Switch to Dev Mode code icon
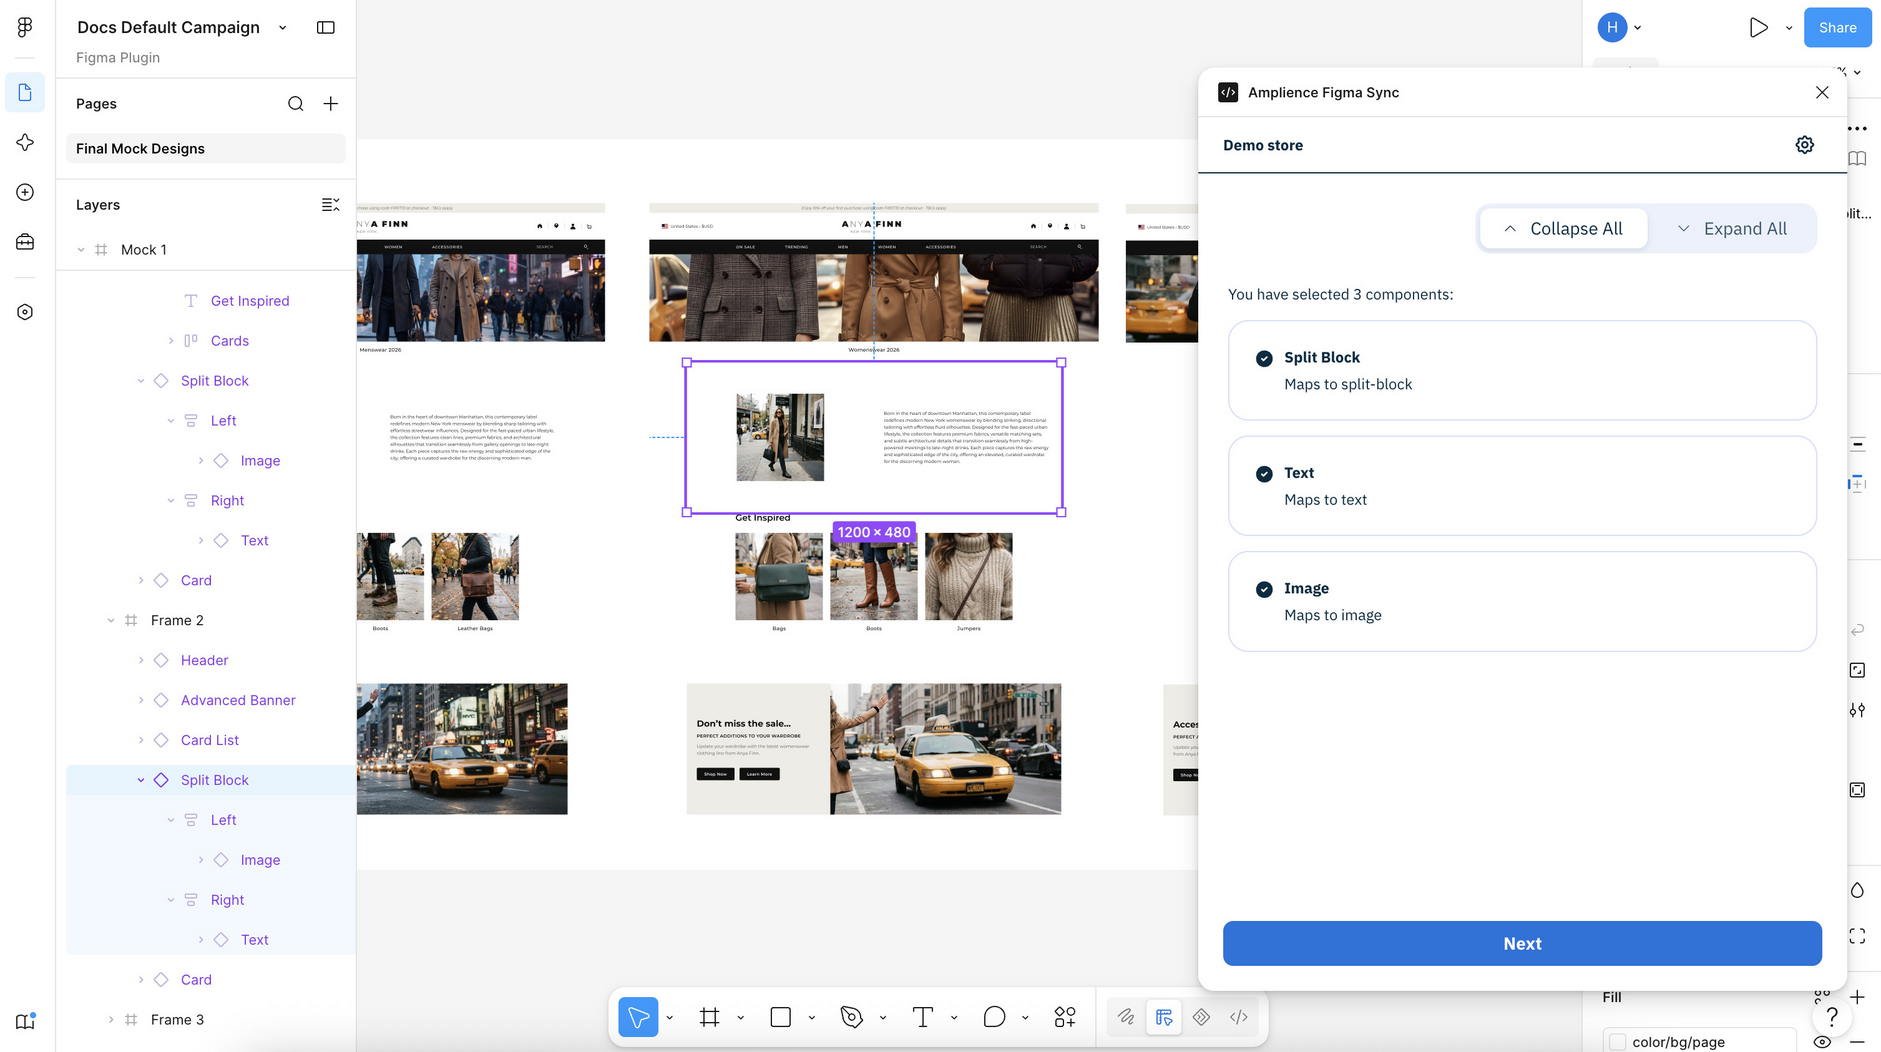 [x=1239, y=1017]
